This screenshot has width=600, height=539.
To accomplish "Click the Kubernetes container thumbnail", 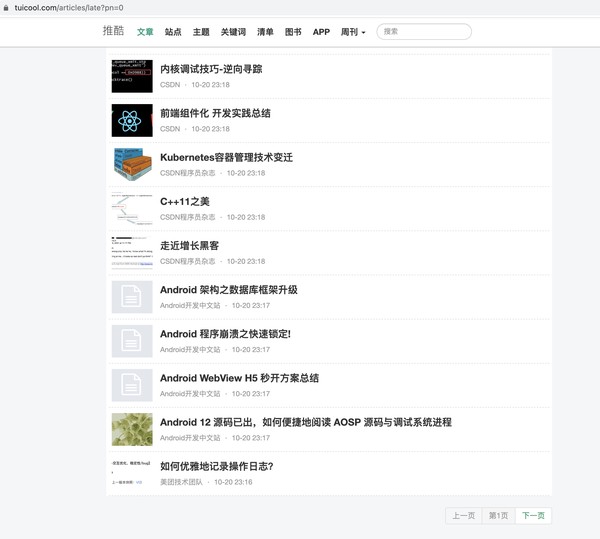I will [132, 164].
